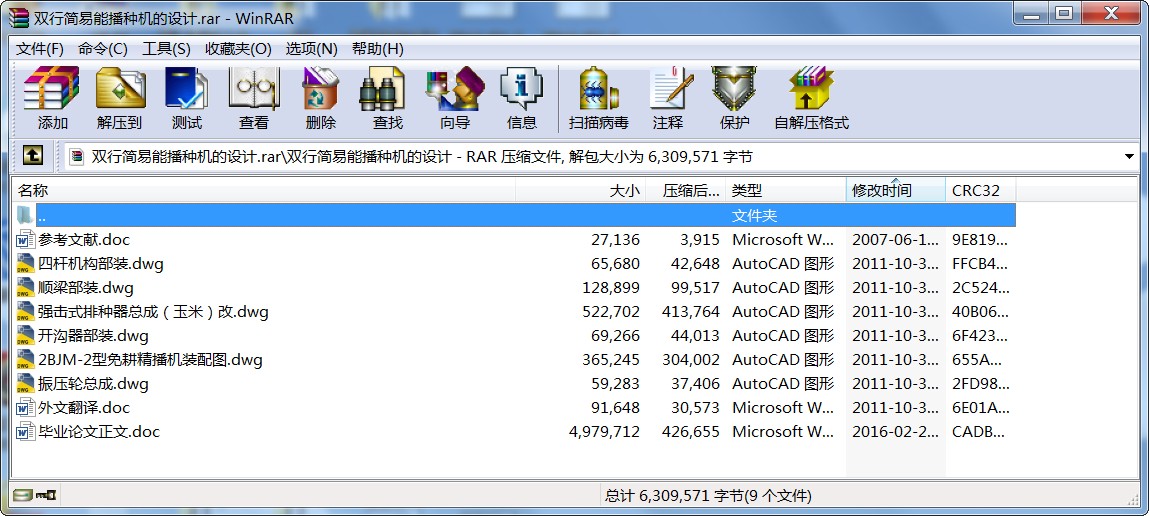Click the Virus Scan (扫描病毒) icon

[x=599, y=90]
